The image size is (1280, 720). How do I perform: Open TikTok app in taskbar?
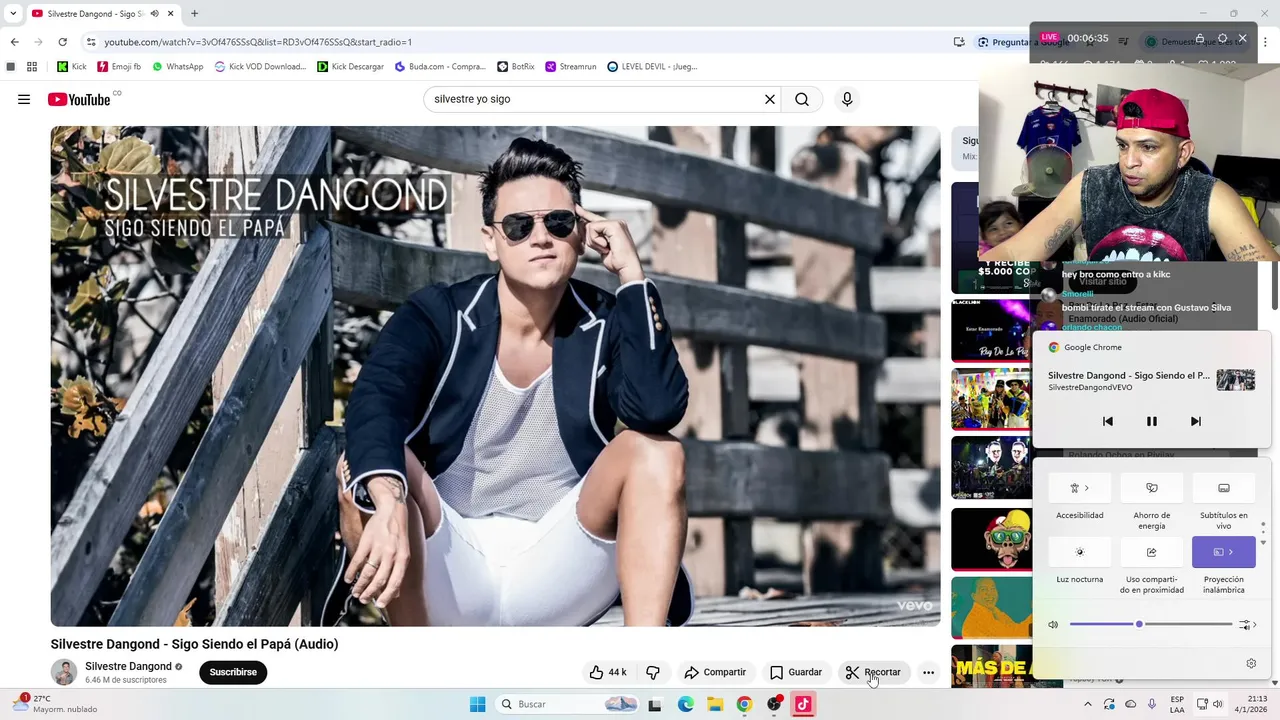(x=803, y=704)
